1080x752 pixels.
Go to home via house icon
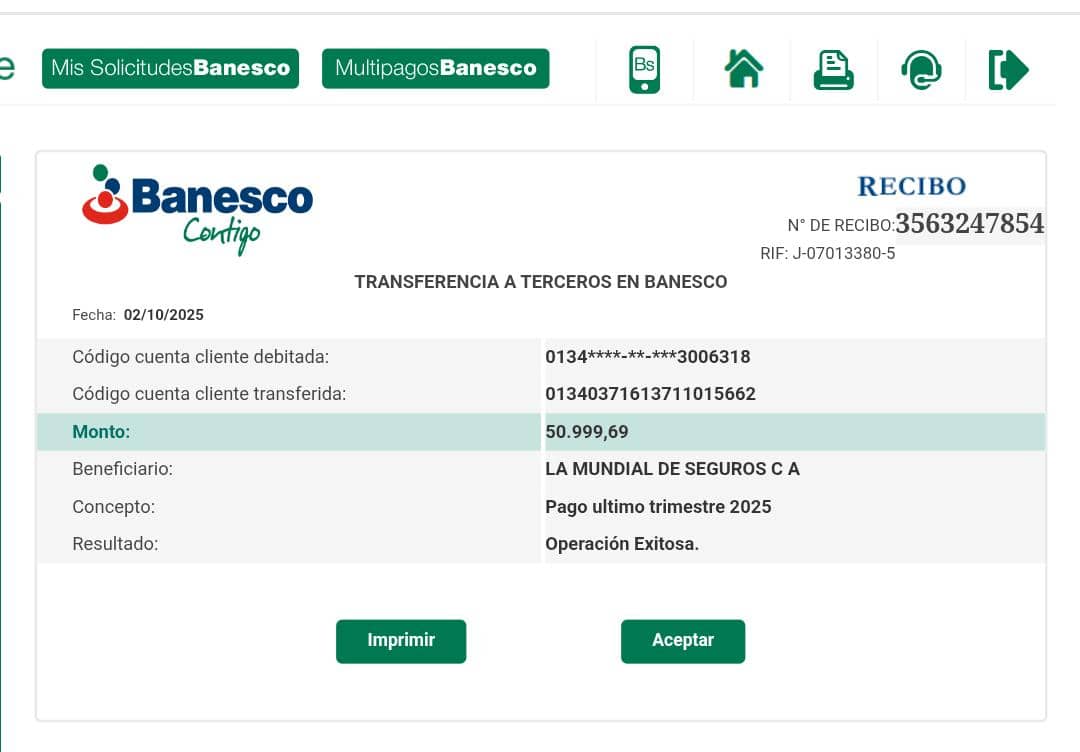click(743, 70)
